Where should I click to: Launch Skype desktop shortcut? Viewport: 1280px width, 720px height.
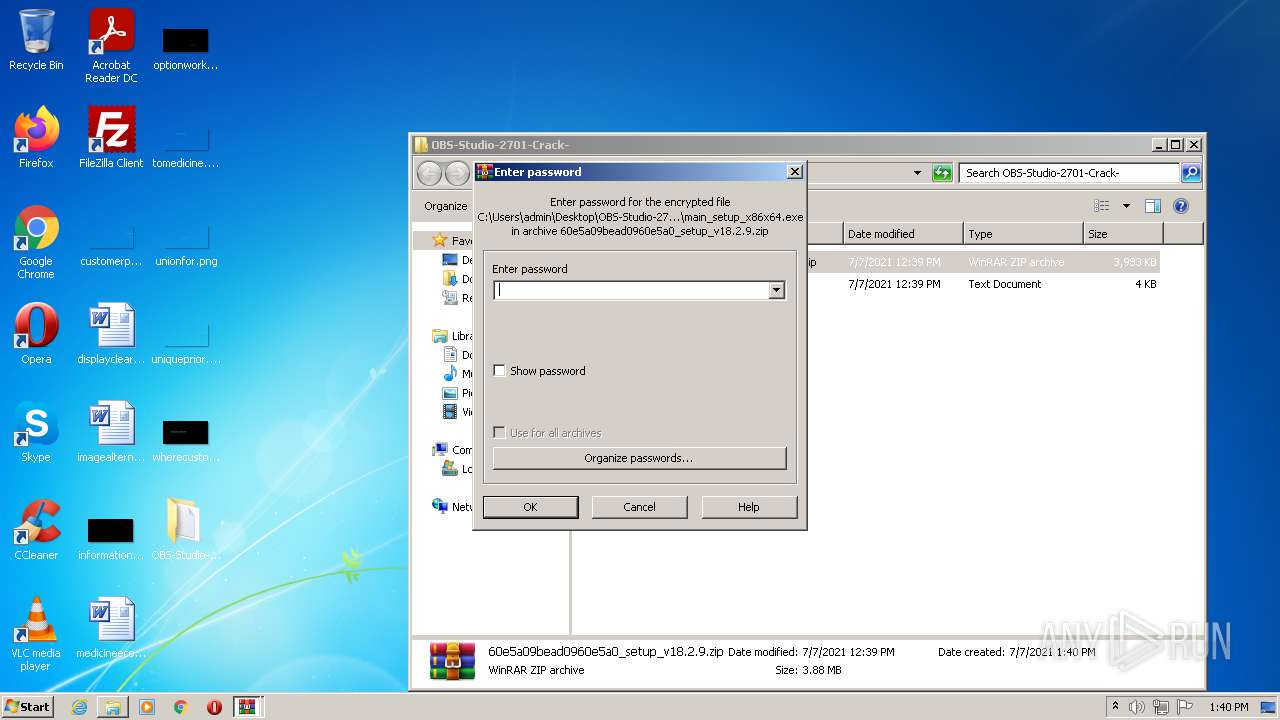coord(36,432)
